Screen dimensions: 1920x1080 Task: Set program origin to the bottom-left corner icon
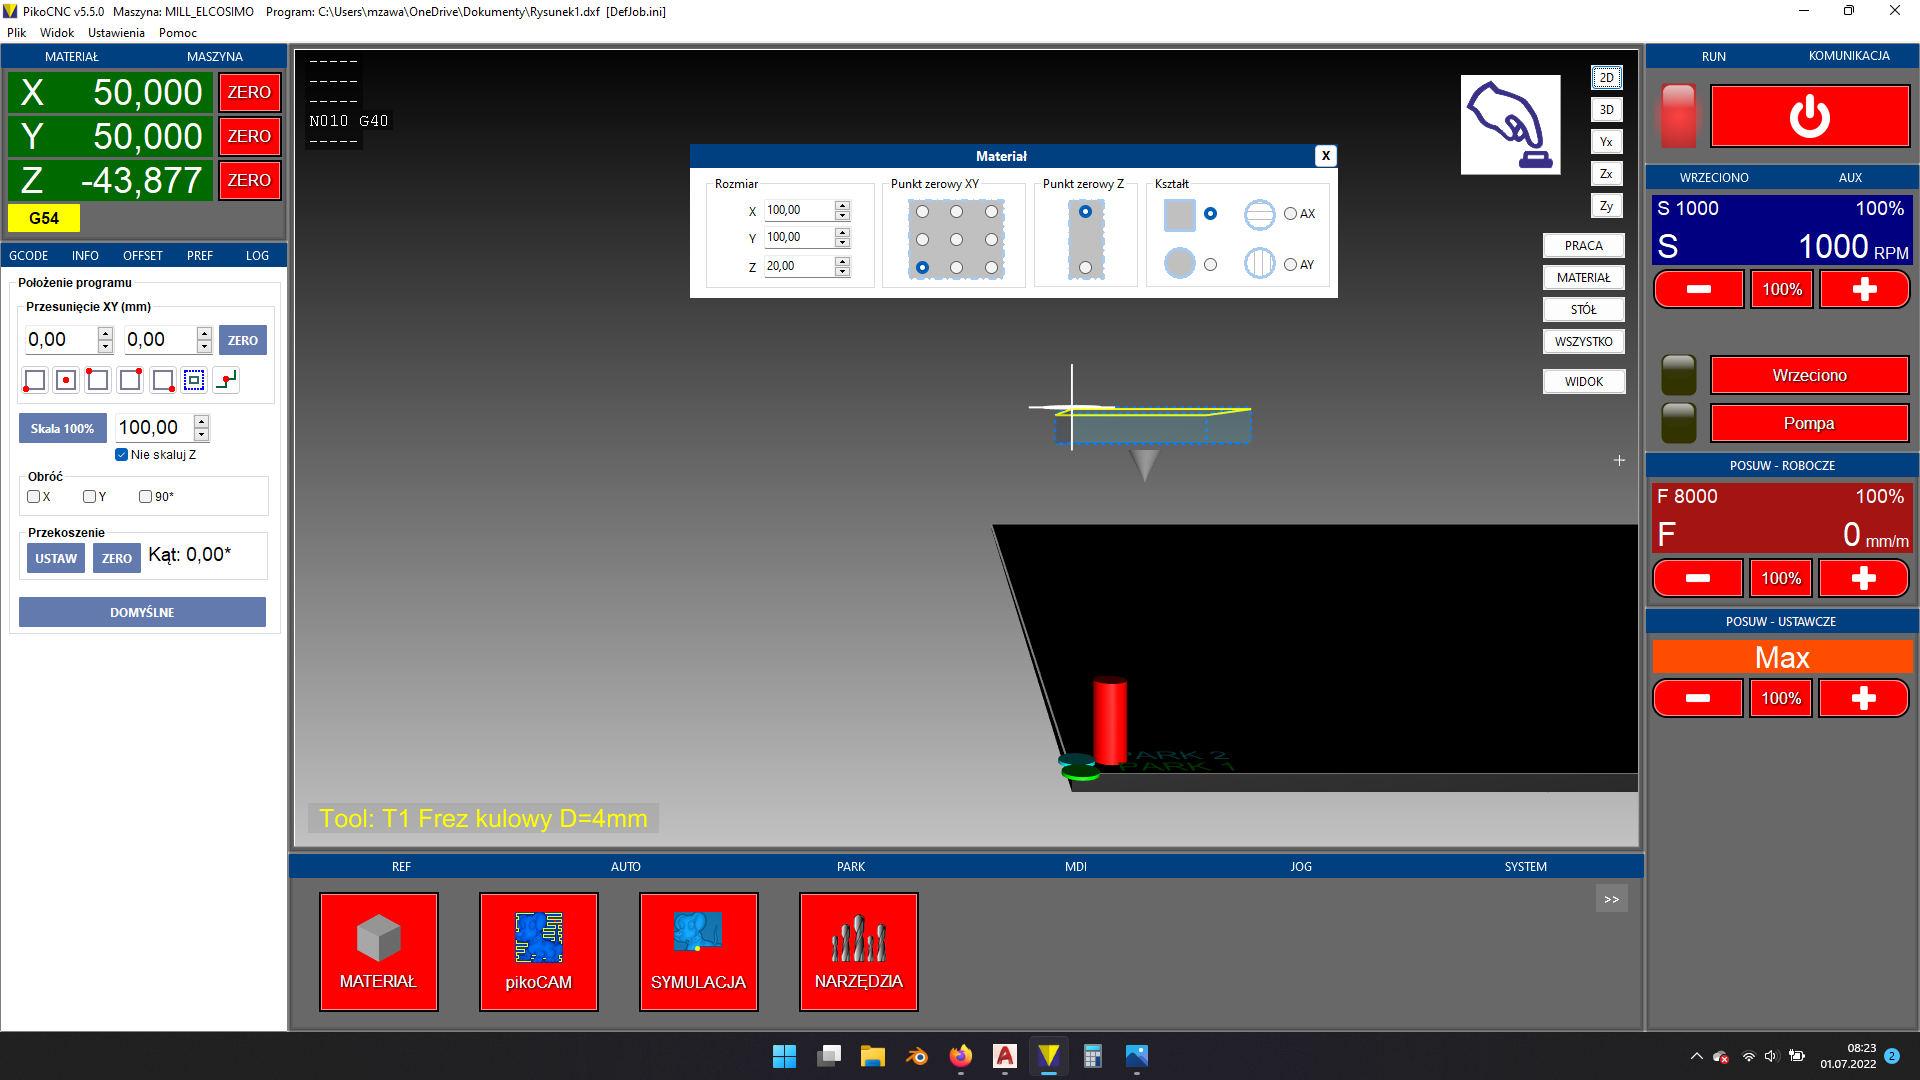(x=35, y=380)
